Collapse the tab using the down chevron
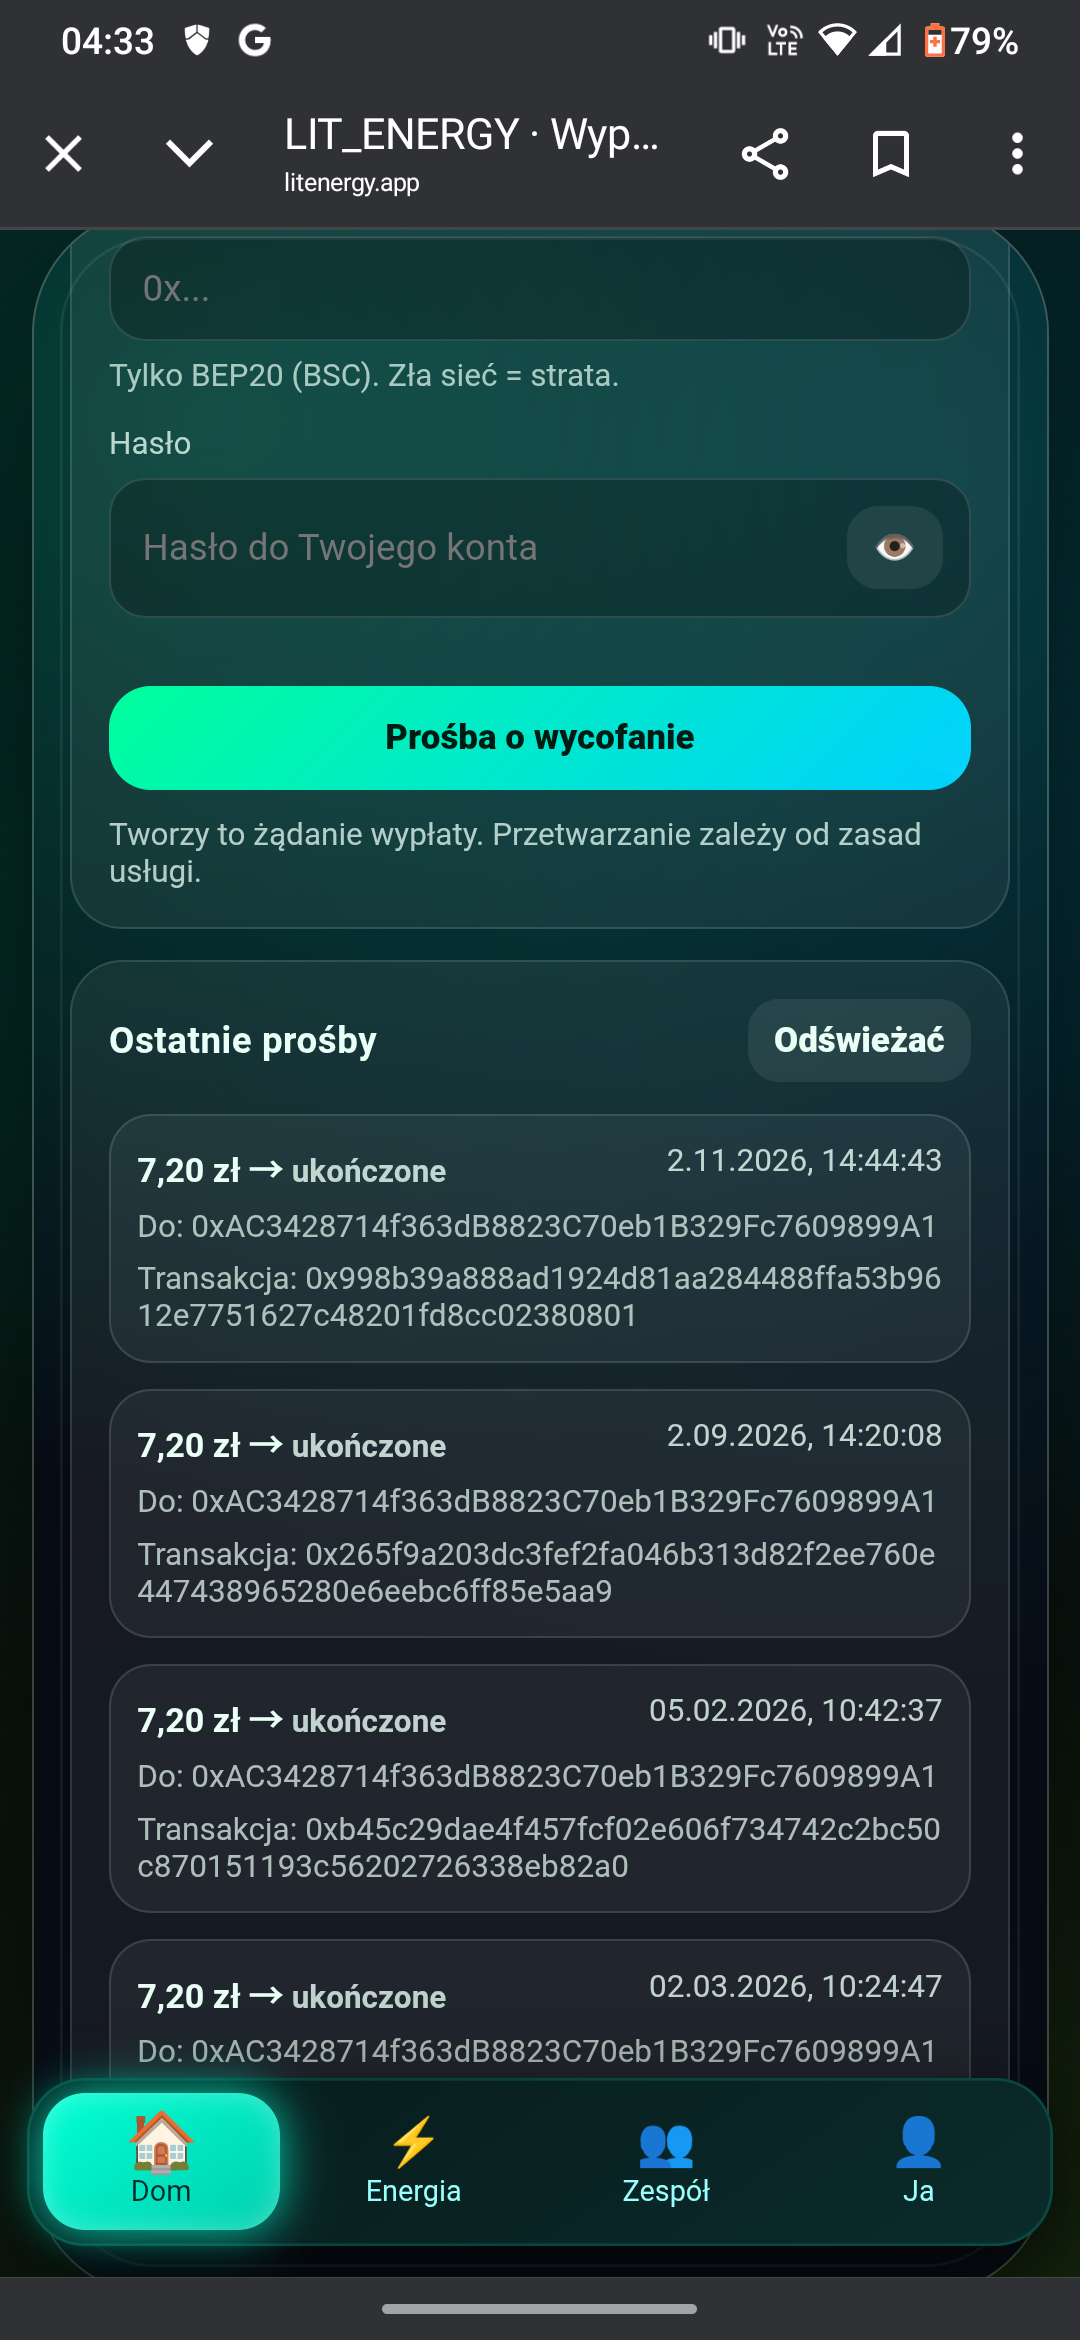The height and width of the screenshot is (2340, 1080). click(x=189, y=154)
